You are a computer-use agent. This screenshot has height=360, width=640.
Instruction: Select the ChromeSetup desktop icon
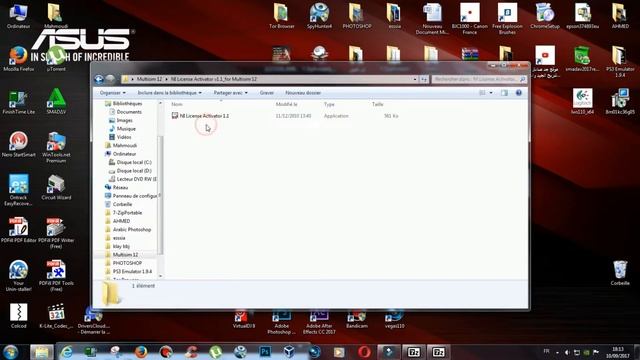[x=545, y=16]
